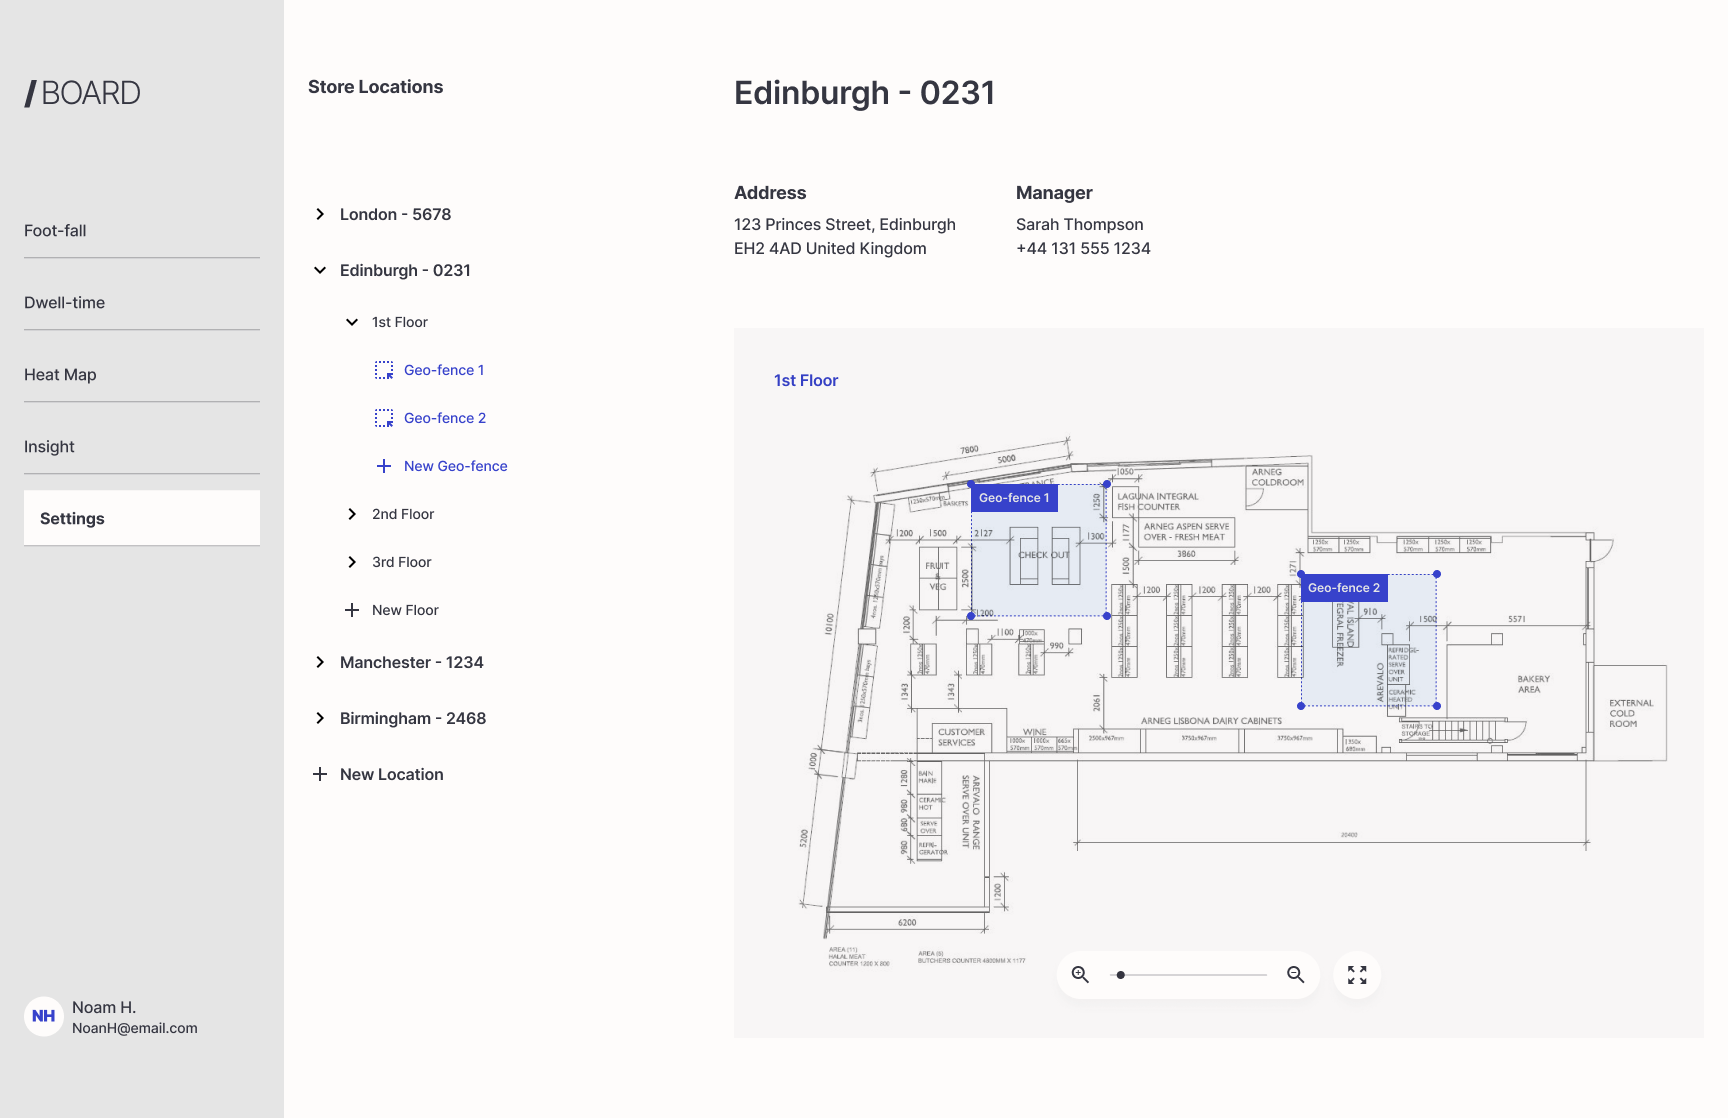This screenshot has width=1728, height=1118.
Task: Go to the Heat Map section
Action: (x=142, y=375)
